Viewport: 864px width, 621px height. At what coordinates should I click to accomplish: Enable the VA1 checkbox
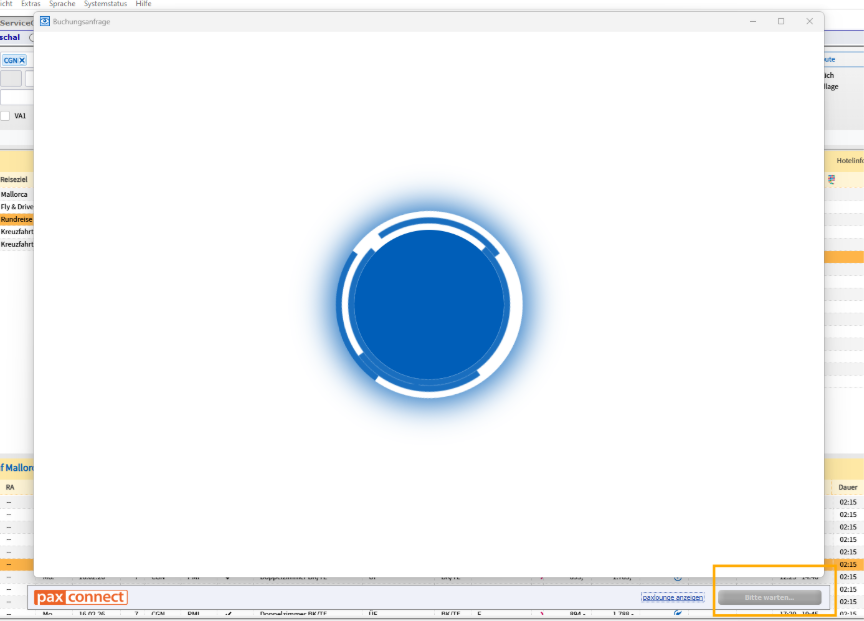tap(5, 115)
